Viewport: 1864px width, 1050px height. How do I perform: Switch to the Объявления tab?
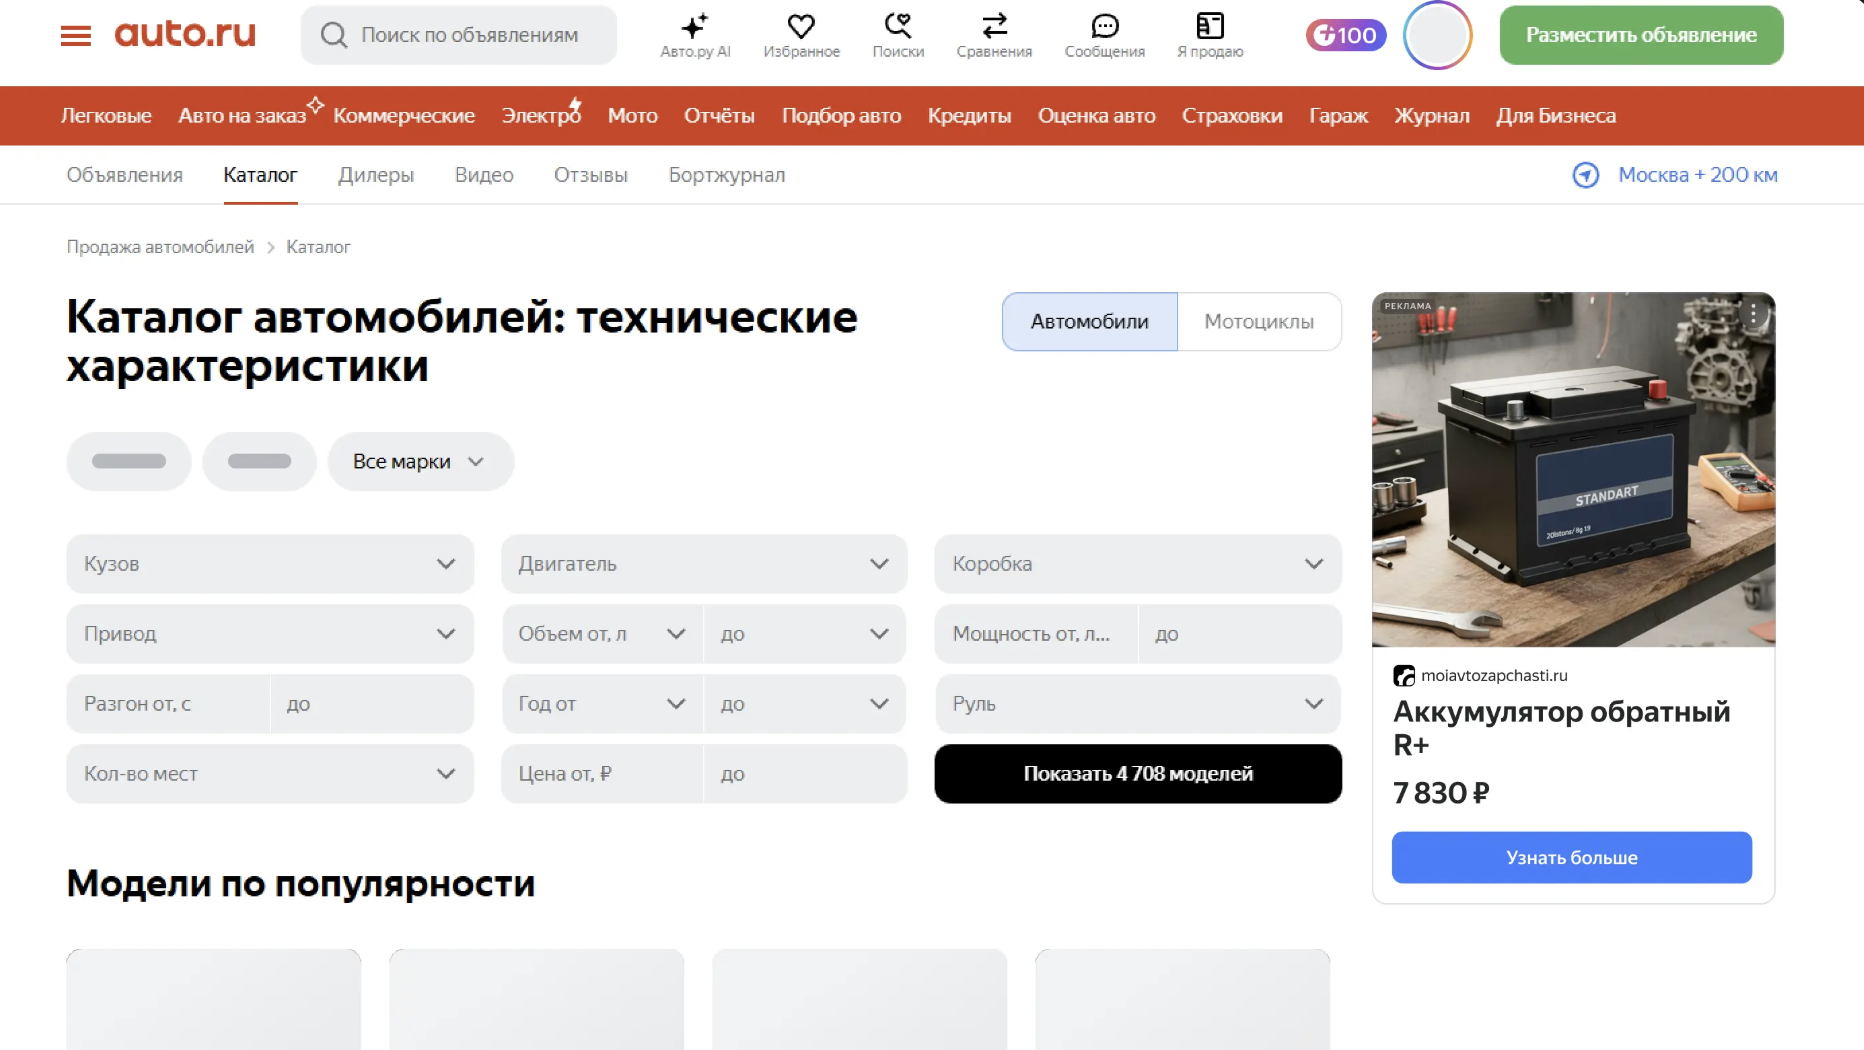click(x=125, y=175)
